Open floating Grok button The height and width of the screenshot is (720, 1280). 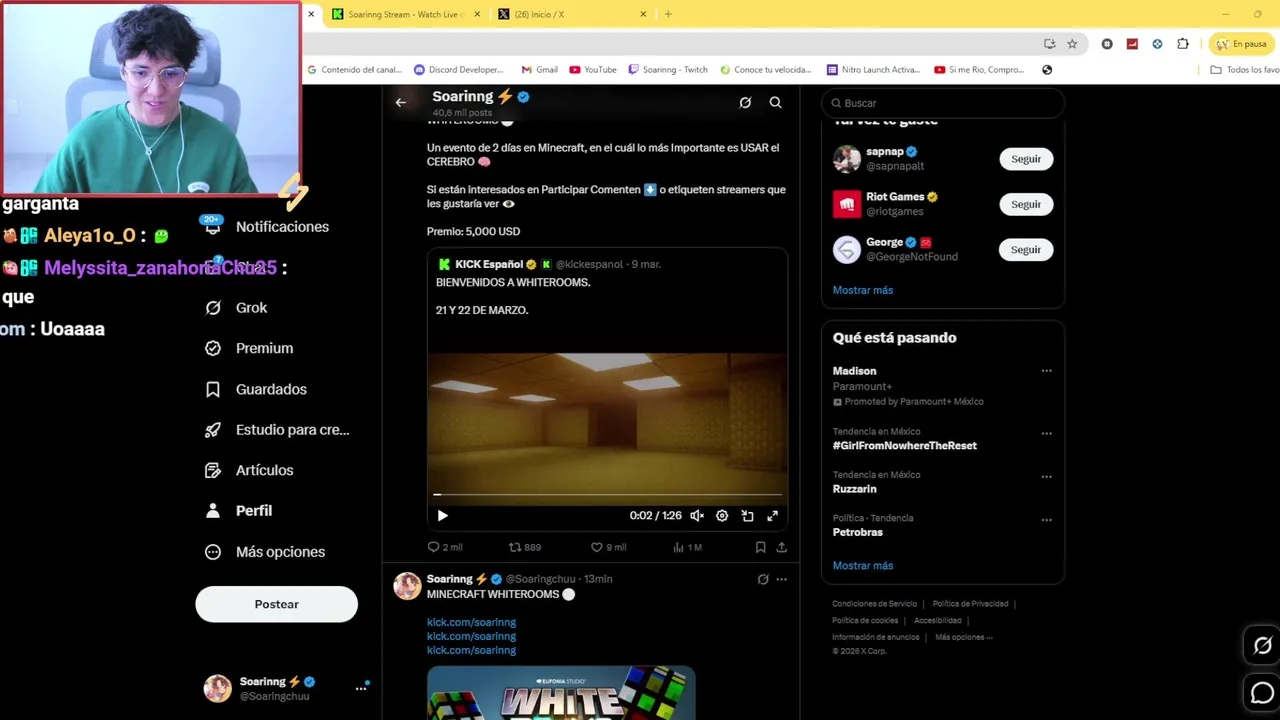(x=1262, y=646)
